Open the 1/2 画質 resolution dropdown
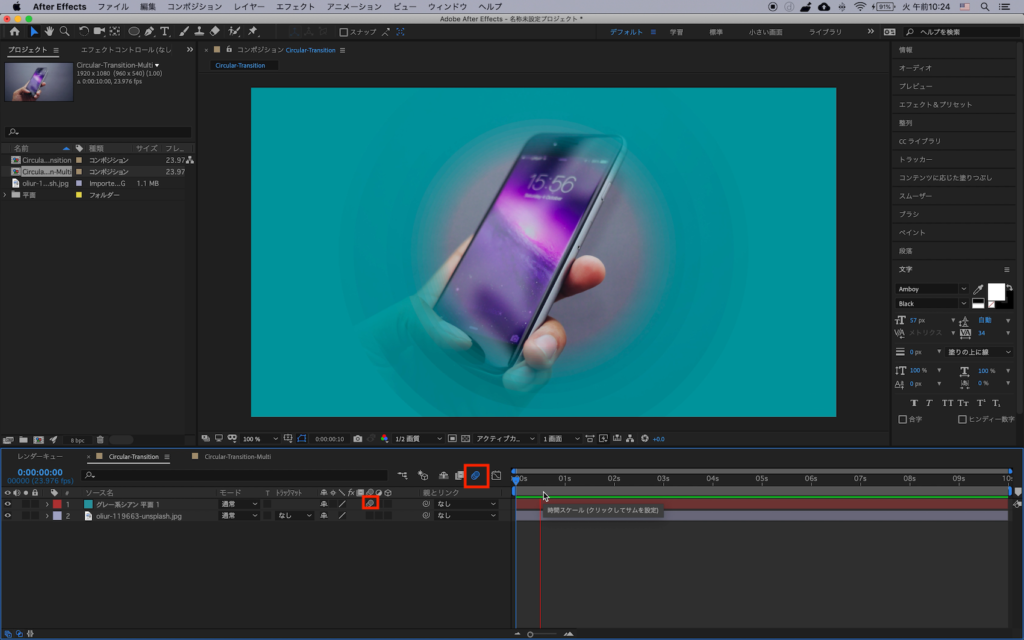Screen dimensions: 1024x640 [417, 439]
